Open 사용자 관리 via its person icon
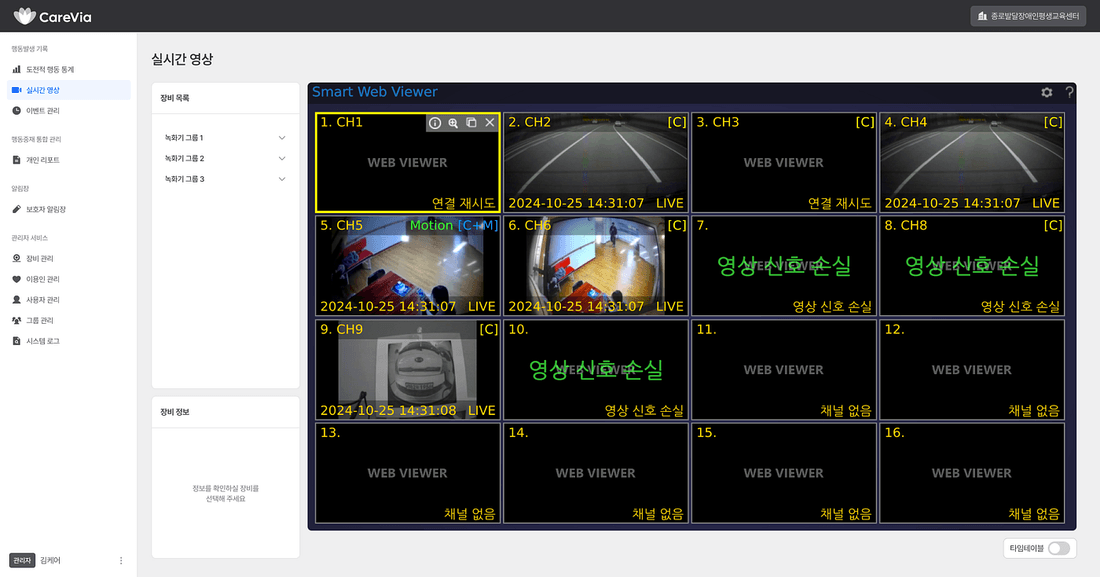 17,300
